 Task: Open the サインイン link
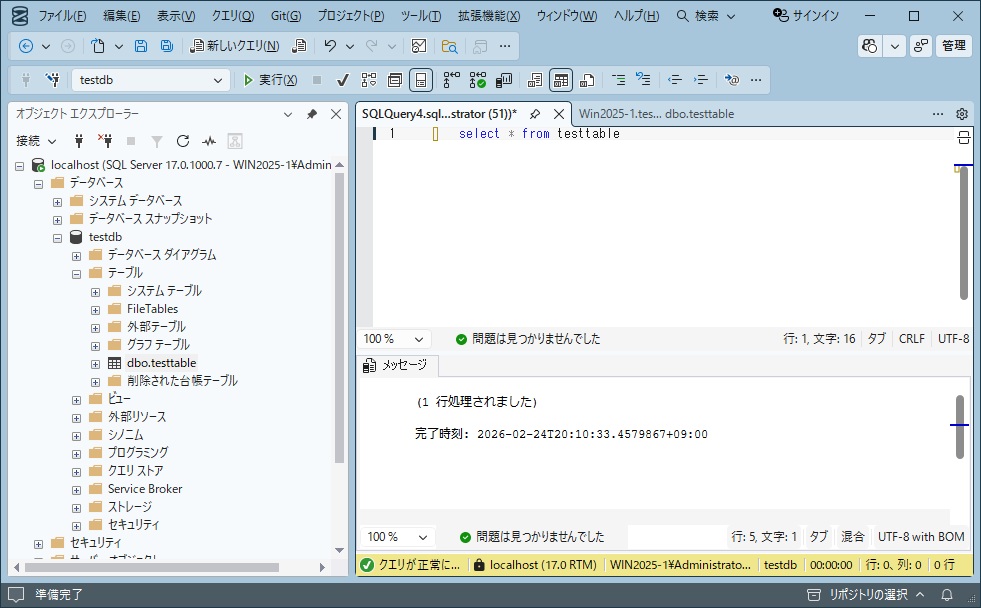(816, 15)
